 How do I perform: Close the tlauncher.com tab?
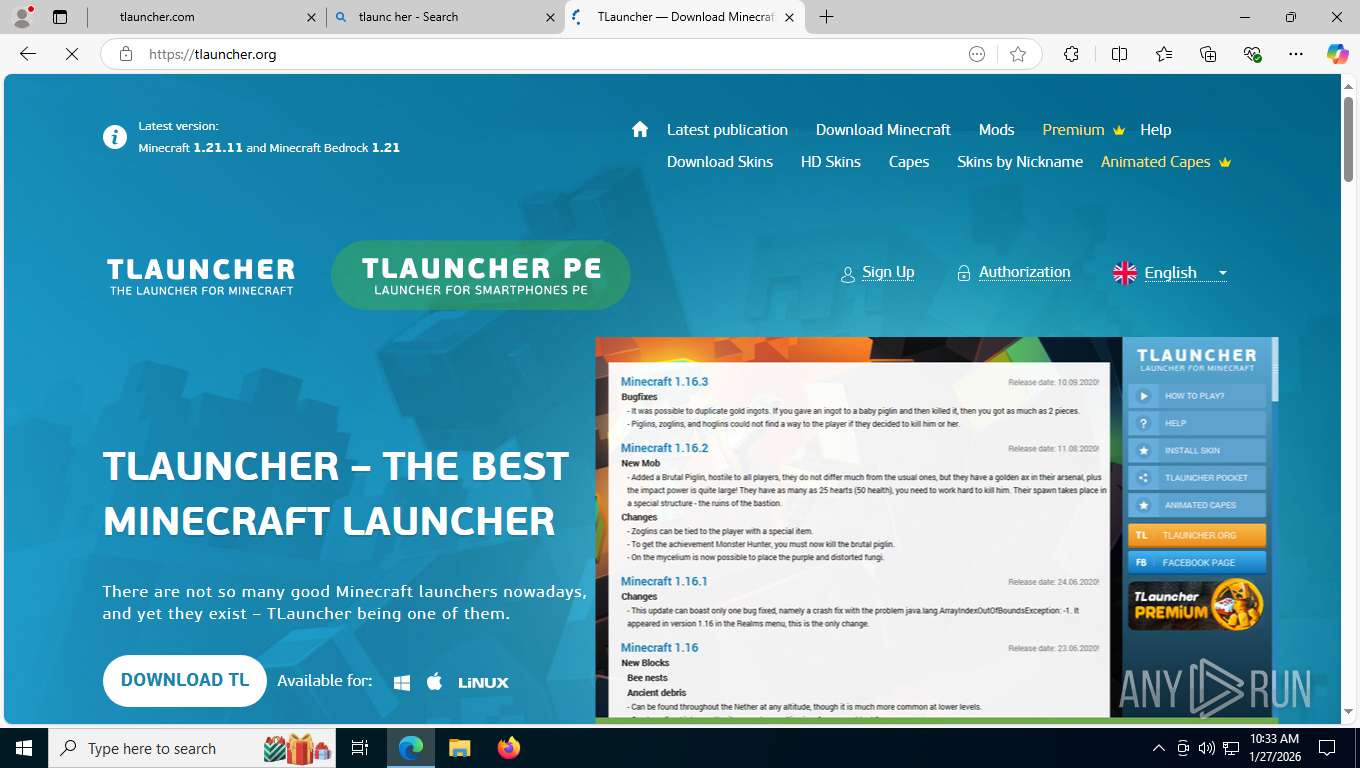(x=311, y=17)
